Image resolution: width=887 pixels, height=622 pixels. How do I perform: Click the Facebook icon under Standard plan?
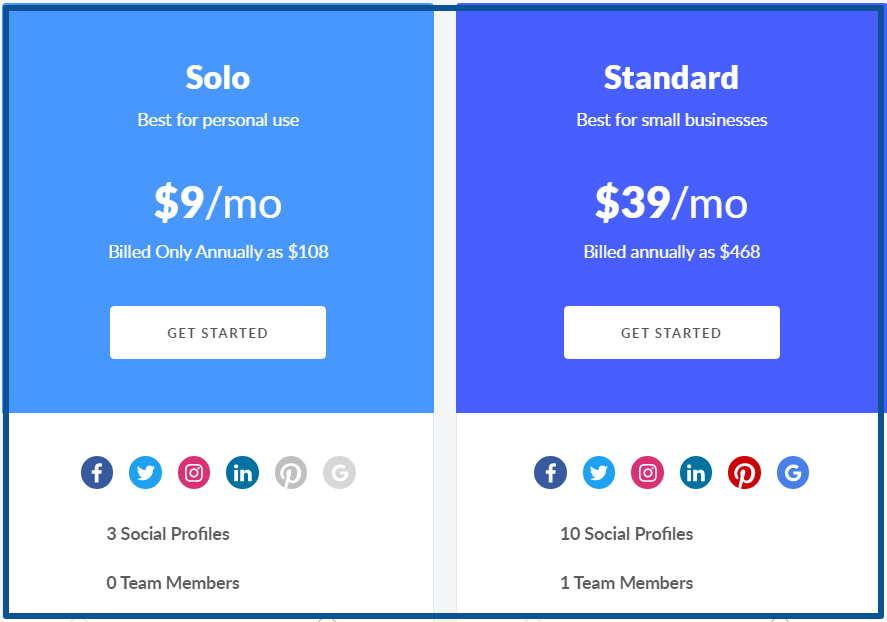[x=550, y=472]
